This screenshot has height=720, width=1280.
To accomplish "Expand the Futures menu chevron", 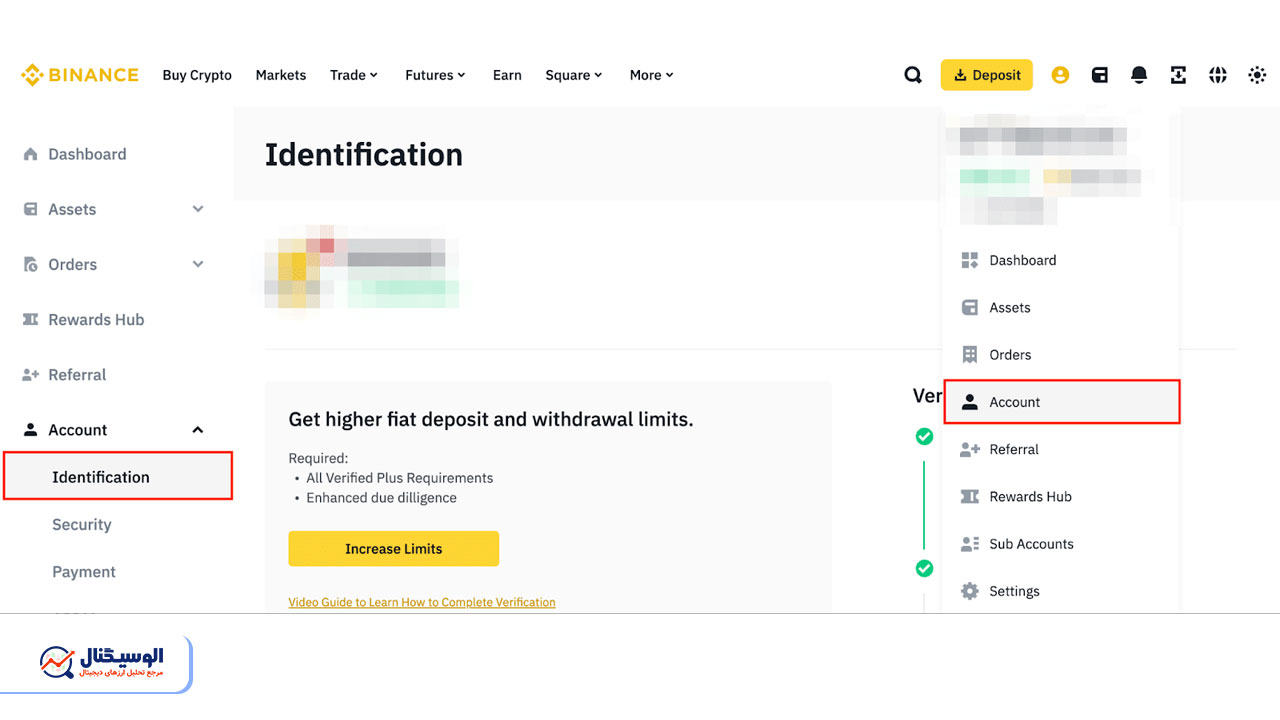I will click(x=461, y=75).
